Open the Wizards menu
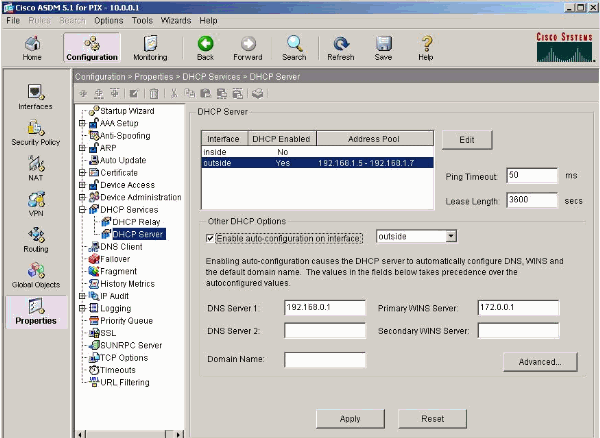 point(176,20)
